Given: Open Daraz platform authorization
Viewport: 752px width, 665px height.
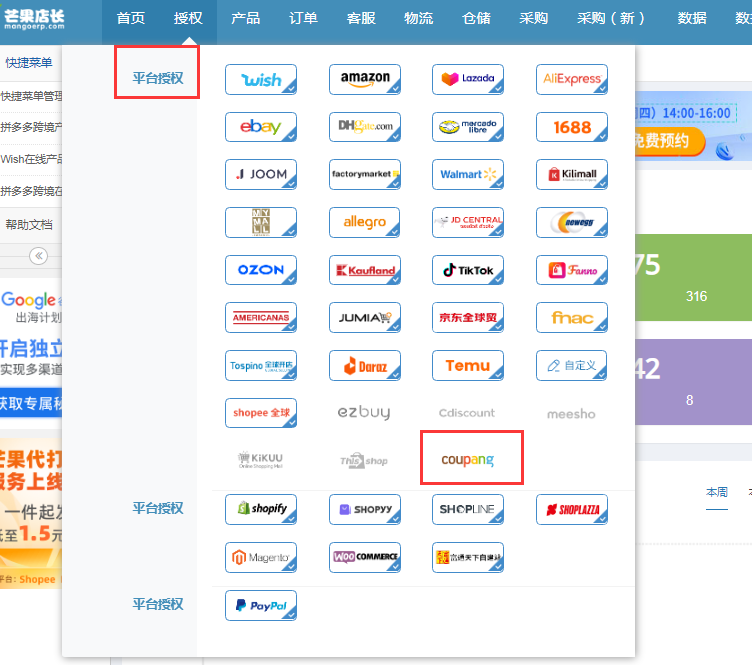Looking at the screenshot, I should [x=364, y=365].
